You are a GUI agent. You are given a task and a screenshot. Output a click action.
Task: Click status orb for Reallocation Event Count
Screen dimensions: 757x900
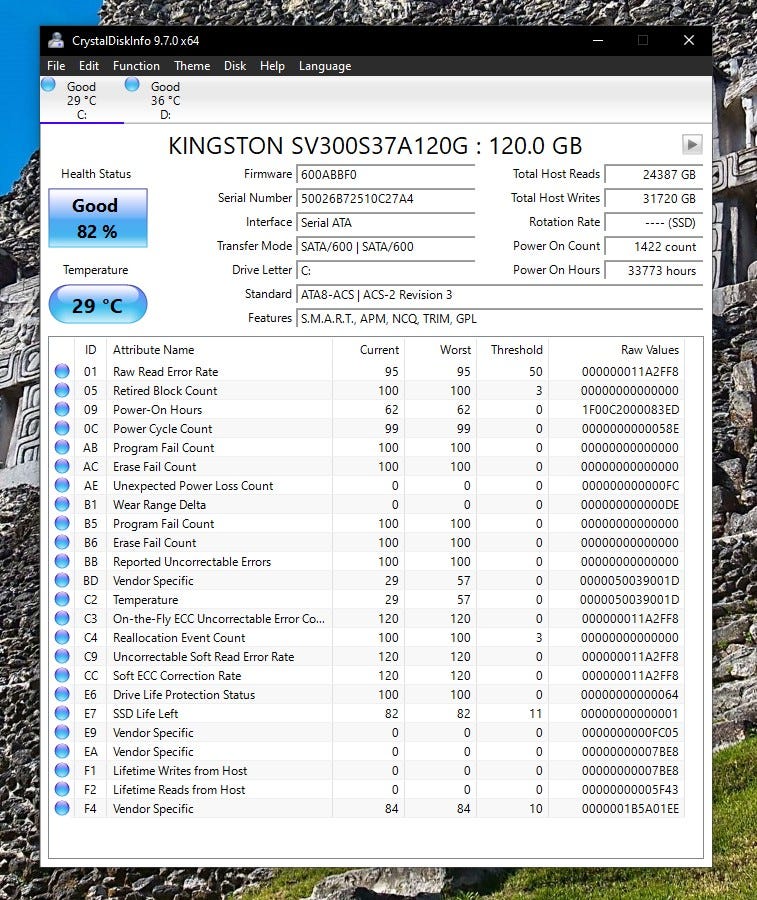[x=62, y=637]
